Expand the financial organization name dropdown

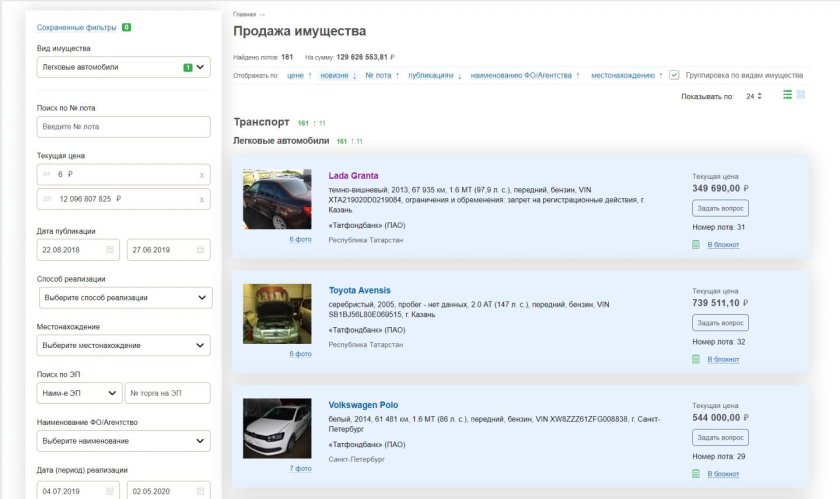[x=203, y=441]
